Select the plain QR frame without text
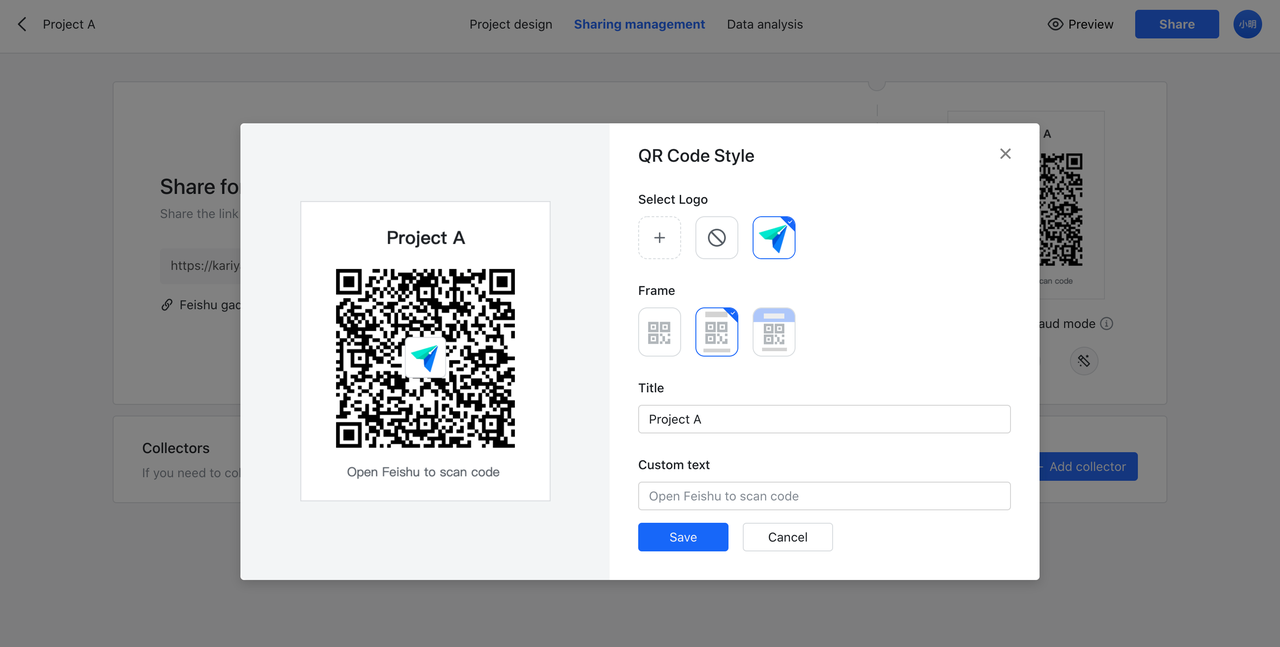Screen dimensions: 1280x647 (x=660, y=332)
